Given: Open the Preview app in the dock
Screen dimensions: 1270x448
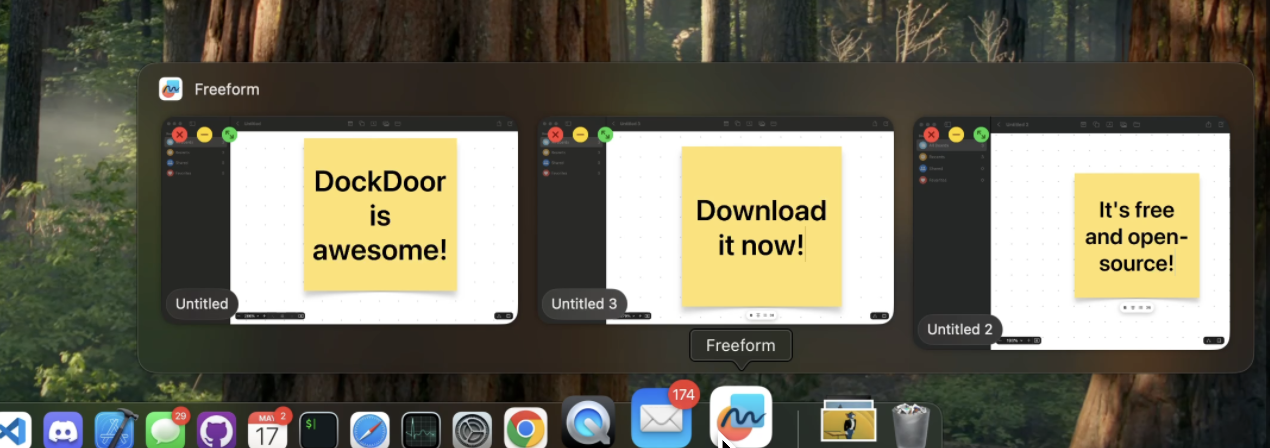Looking at the screenshot, I should tap(848, 422).
